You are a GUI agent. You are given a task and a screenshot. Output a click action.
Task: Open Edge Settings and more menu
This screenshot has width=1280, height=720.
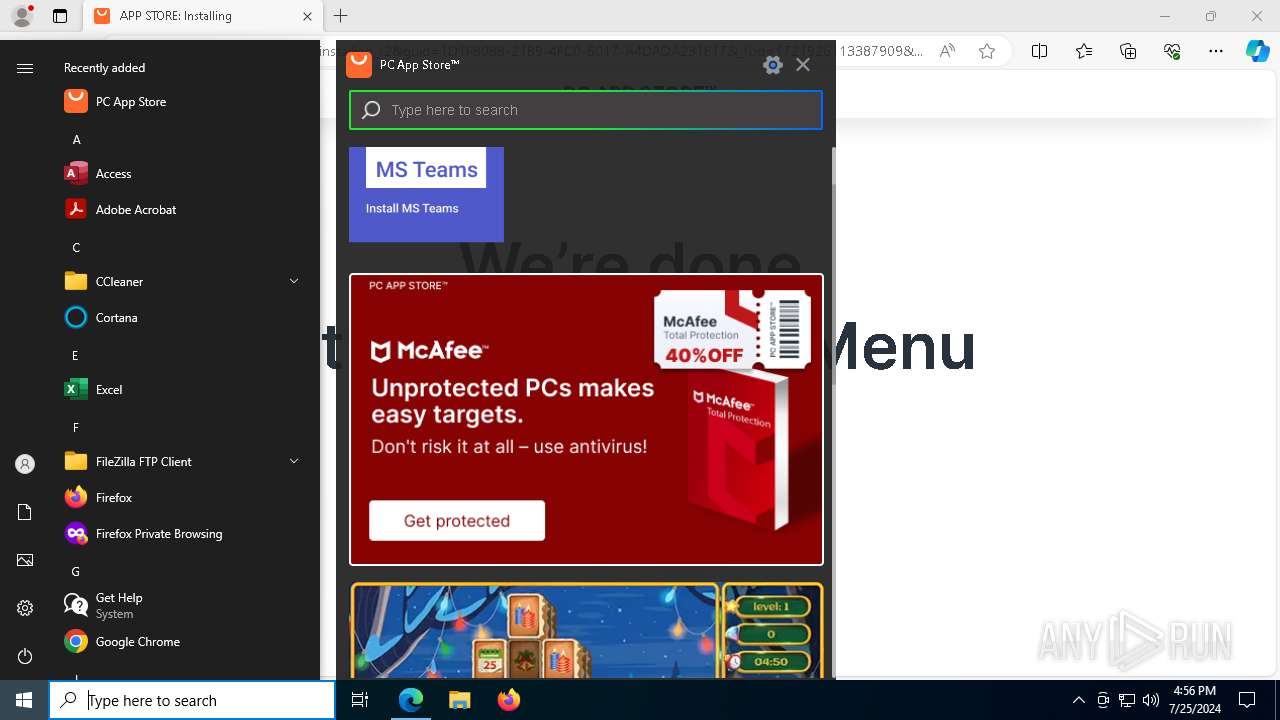tap(1216, 52)
